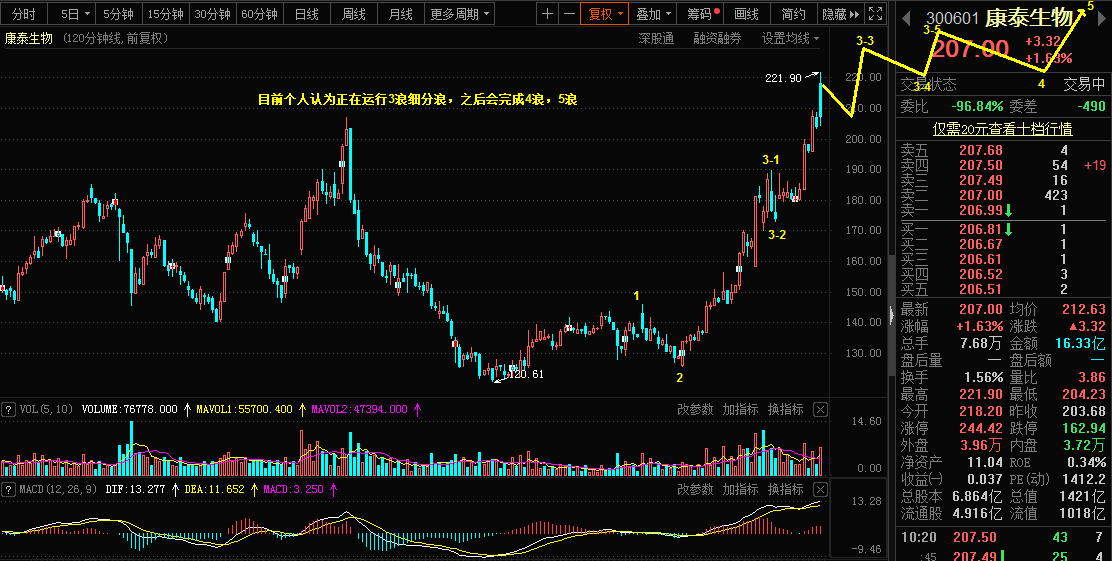The width and height of the screenshot is (1112, 561).
Task: Click 买五 price 206.51
Action: click(x=981, y=289)
